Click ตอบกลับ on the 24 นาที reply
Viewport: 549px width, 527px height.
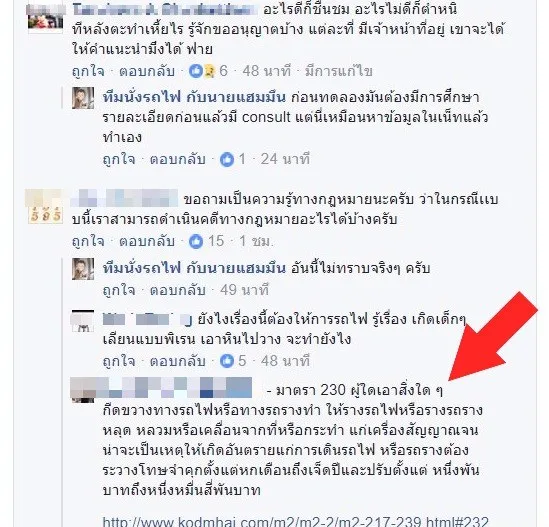point(178,160)
